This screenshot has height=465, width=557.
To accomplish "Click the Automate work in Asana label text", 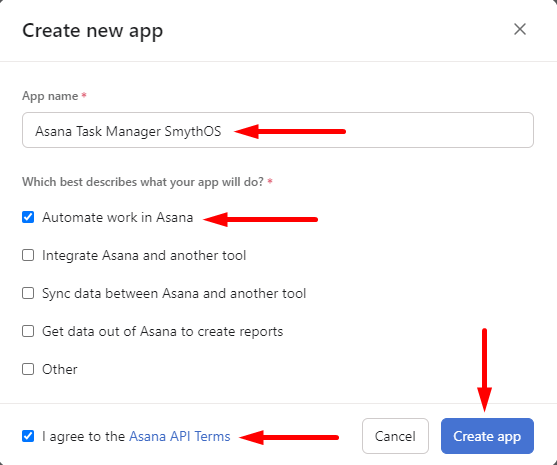I will click(x=118, y=217).
